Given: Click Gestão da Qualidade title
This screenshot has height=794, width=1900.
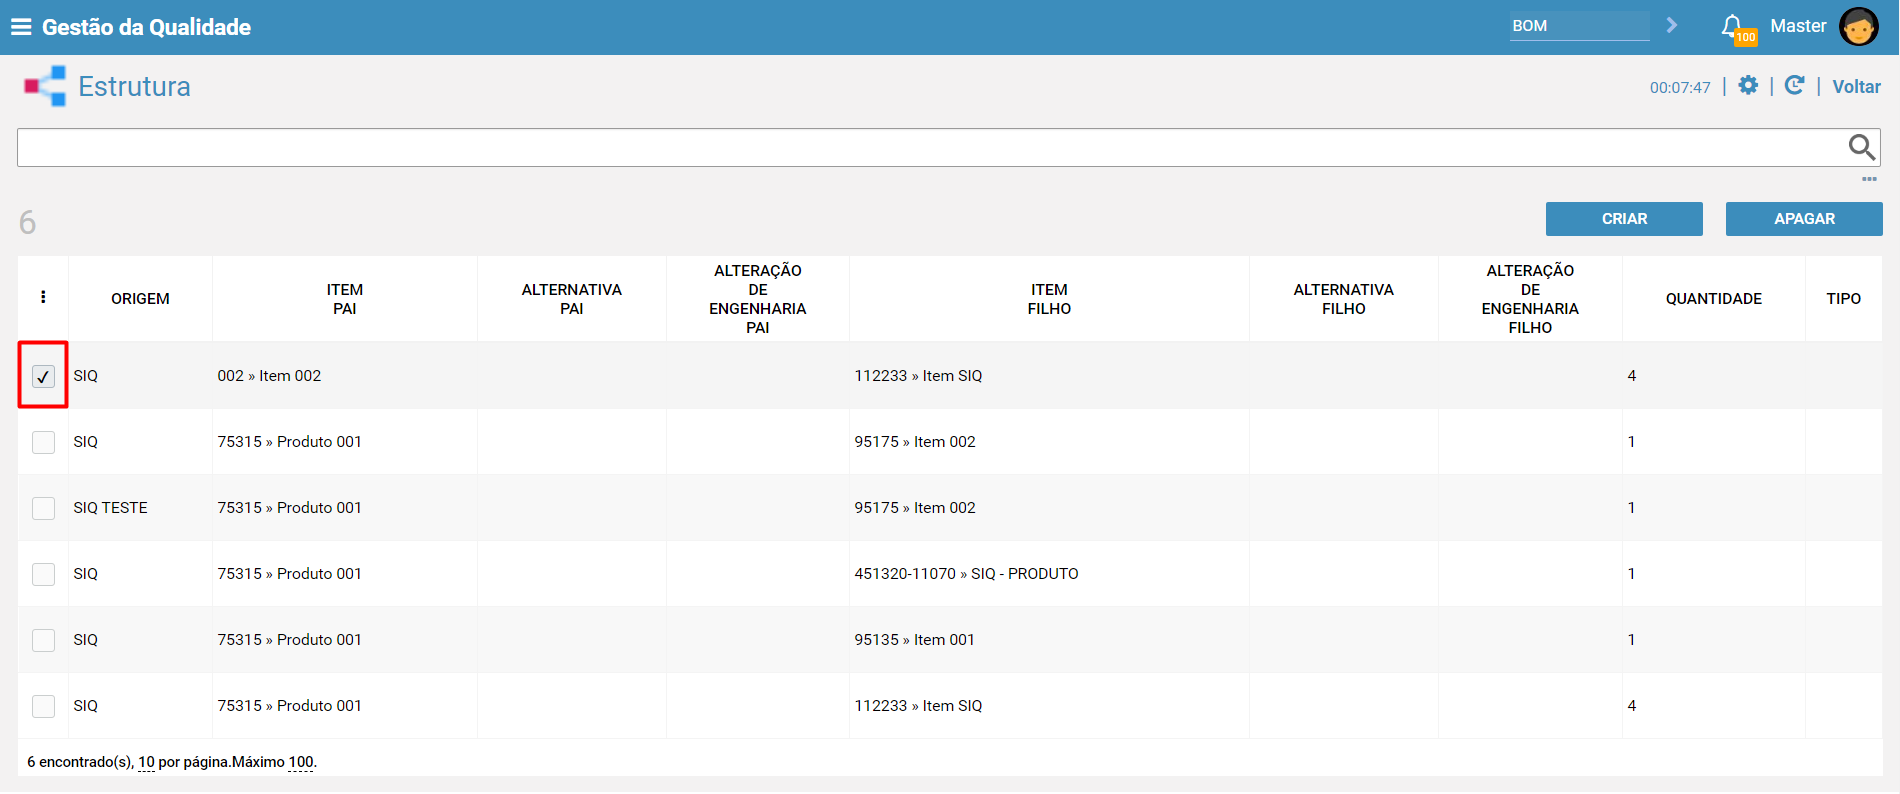Looking at the screenshot, I should [146, 27].
